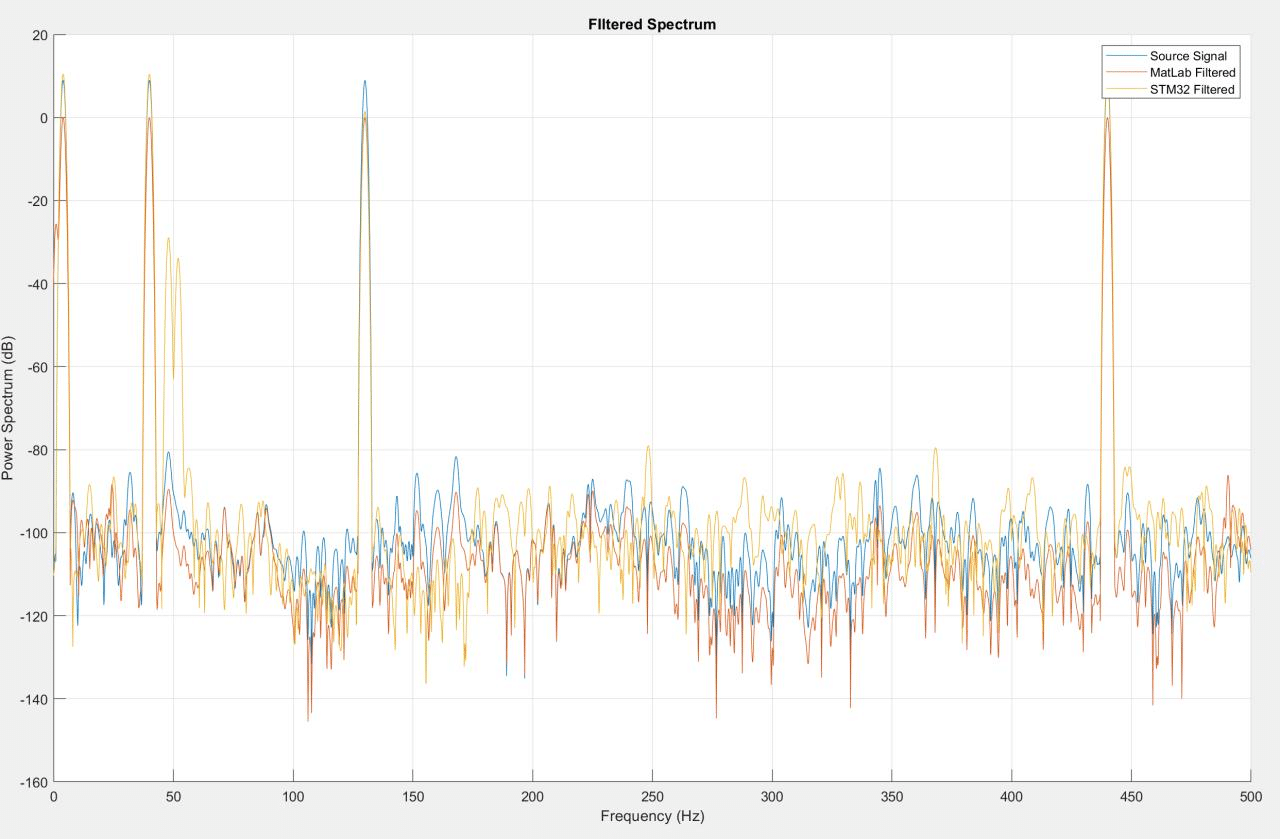
Task: Click the blue line sample in legend
Action: click(x=1124, y=56)
